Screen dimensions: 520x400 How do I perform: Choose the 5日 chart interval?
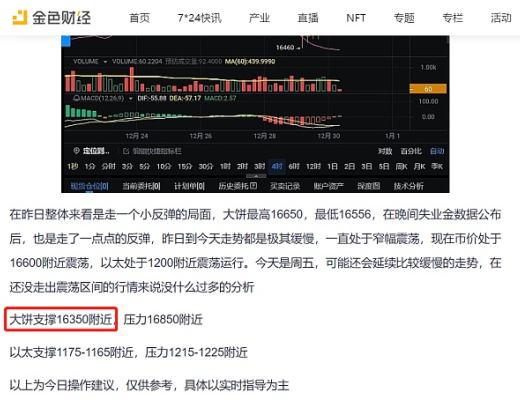[384, 166]
